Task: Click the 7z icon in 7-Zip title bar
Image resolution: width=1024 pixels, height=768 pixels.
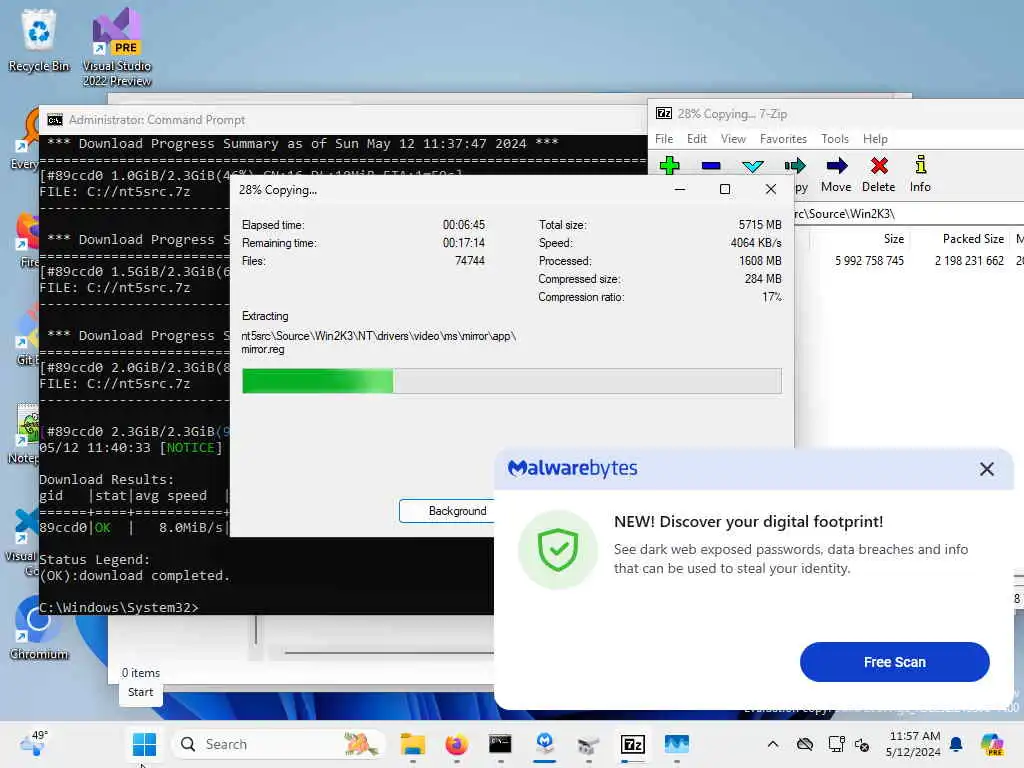Action: tap(664, 114)
